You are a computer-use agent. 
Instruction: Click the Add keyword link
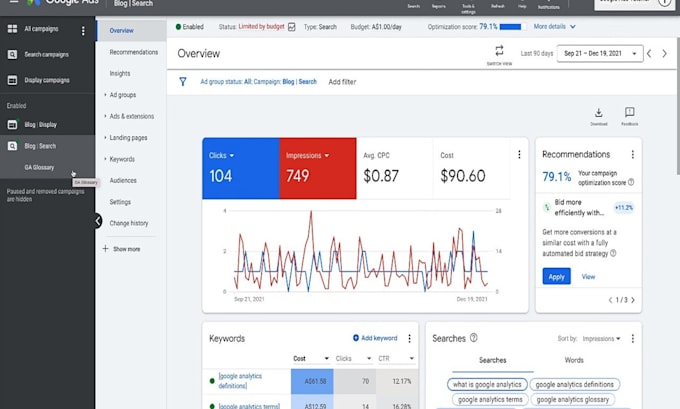point(375,338)
